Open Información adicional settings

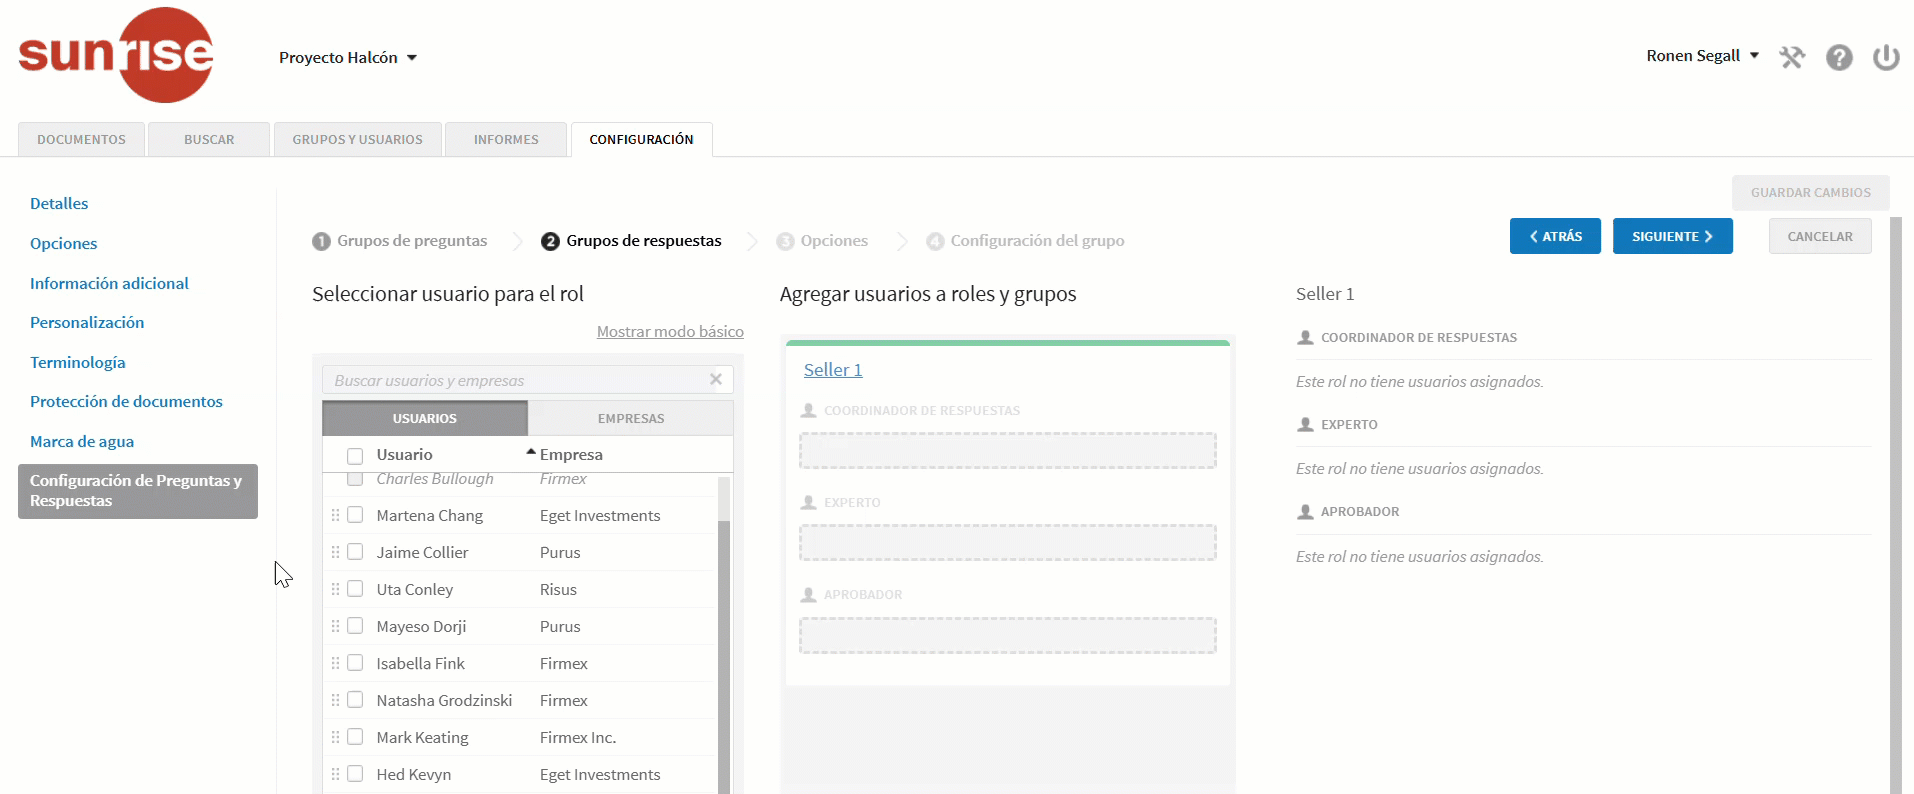click(109, 284)
